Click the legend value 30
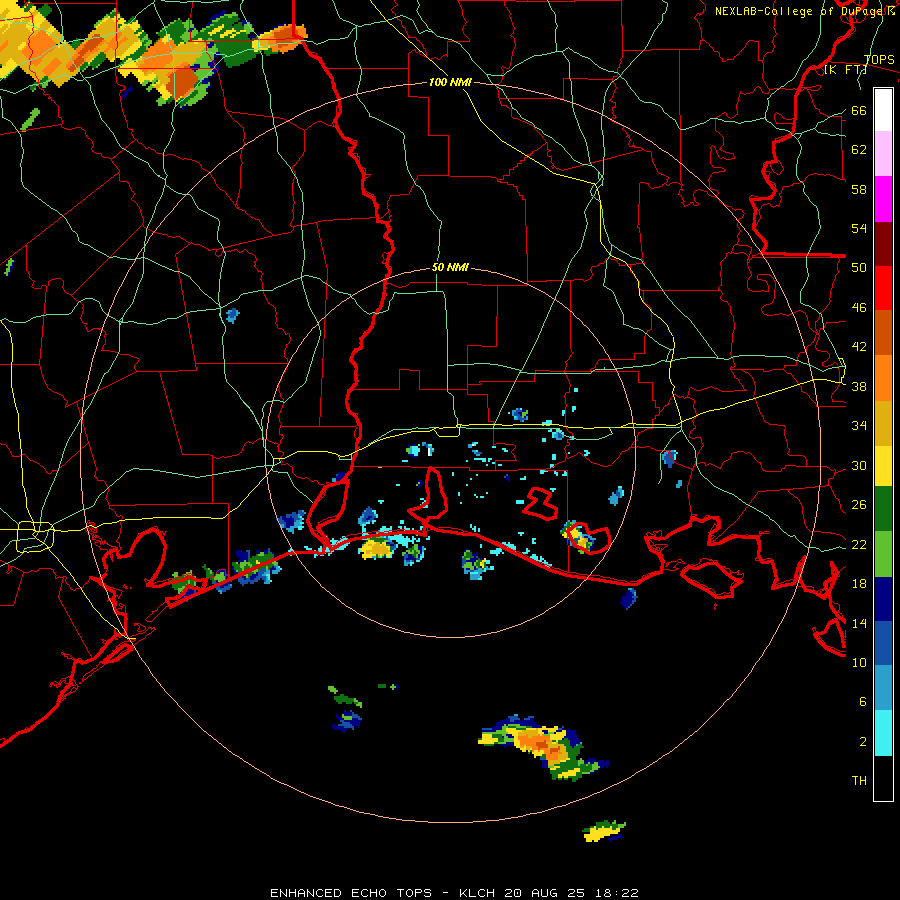Screen dimensions: 900x900 [x=859, y=465]
